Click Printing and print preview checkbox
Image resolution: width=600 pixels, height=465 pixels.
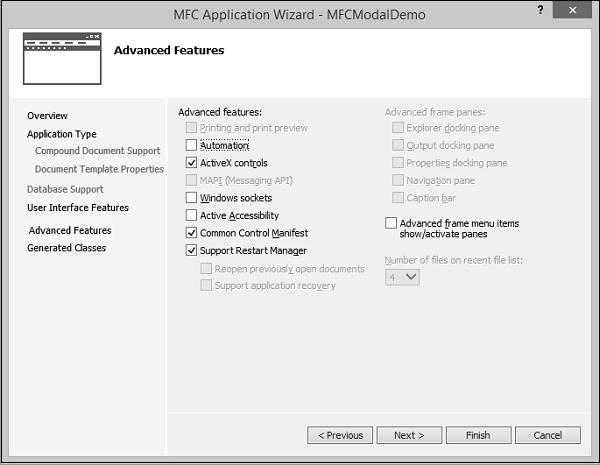point(191,127)
